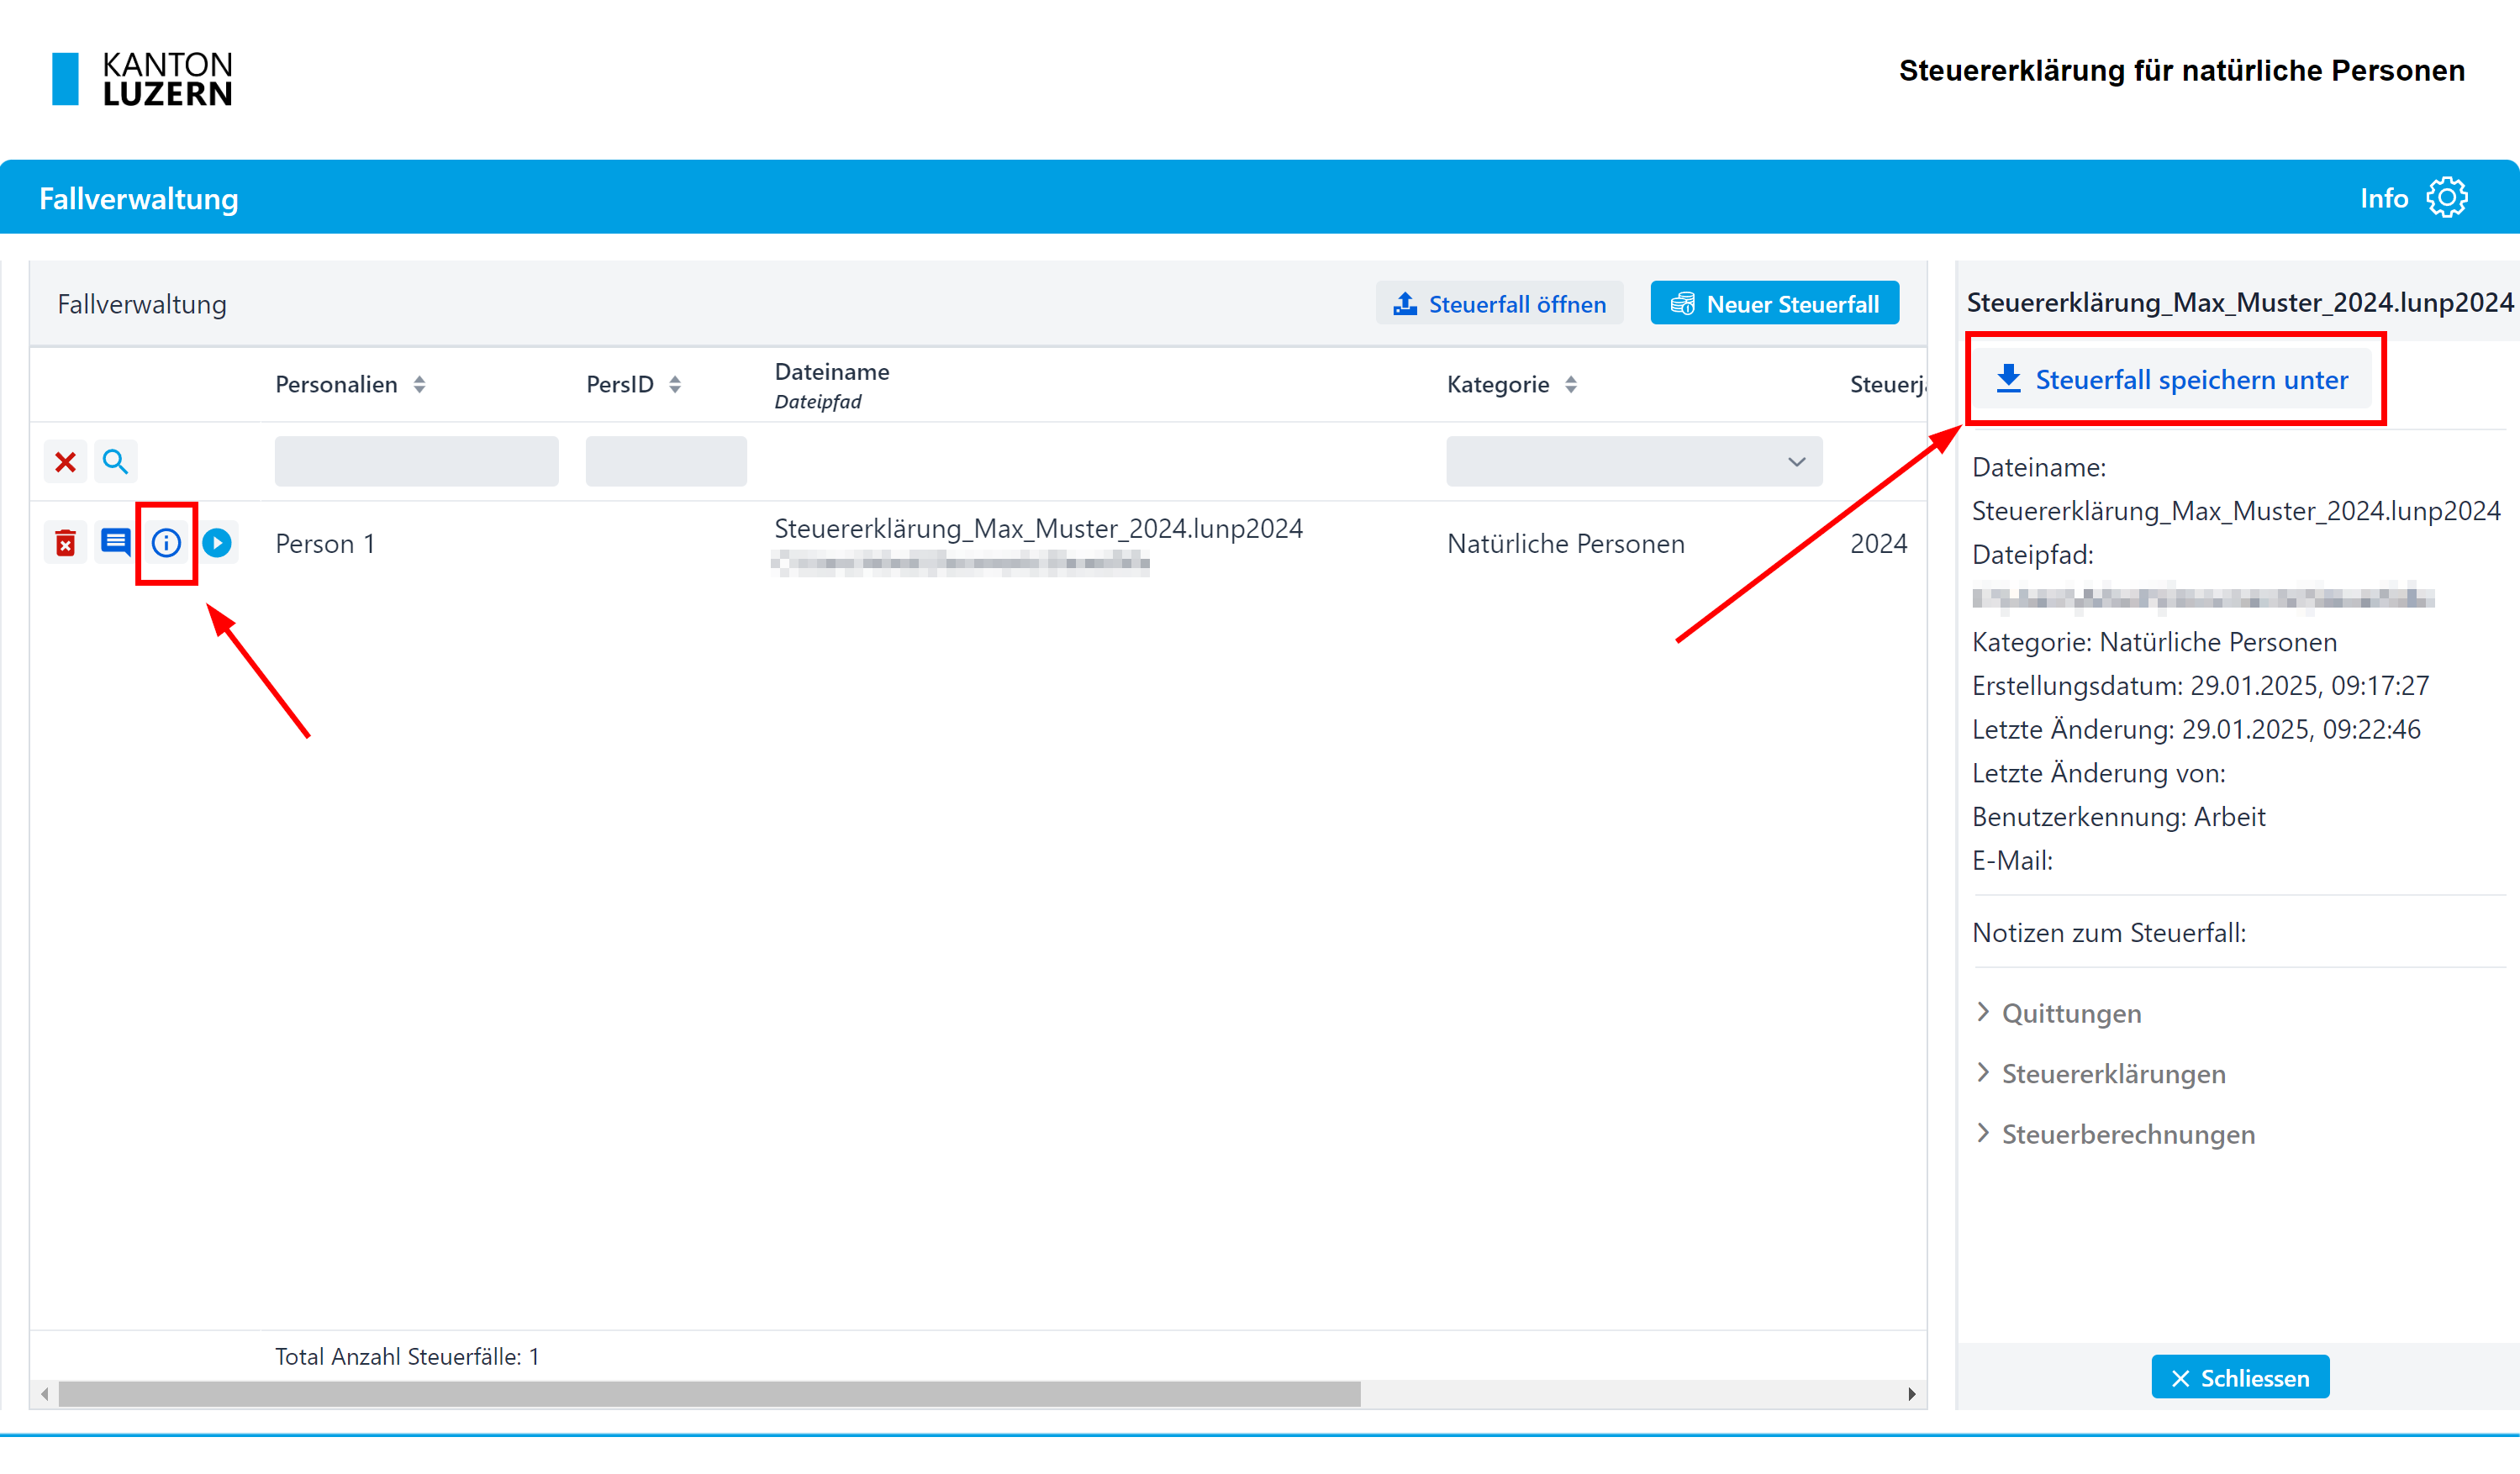Click Info in the blue header bar
The width and height of the screenshot is (2520, 1474).
(2383, 199)
